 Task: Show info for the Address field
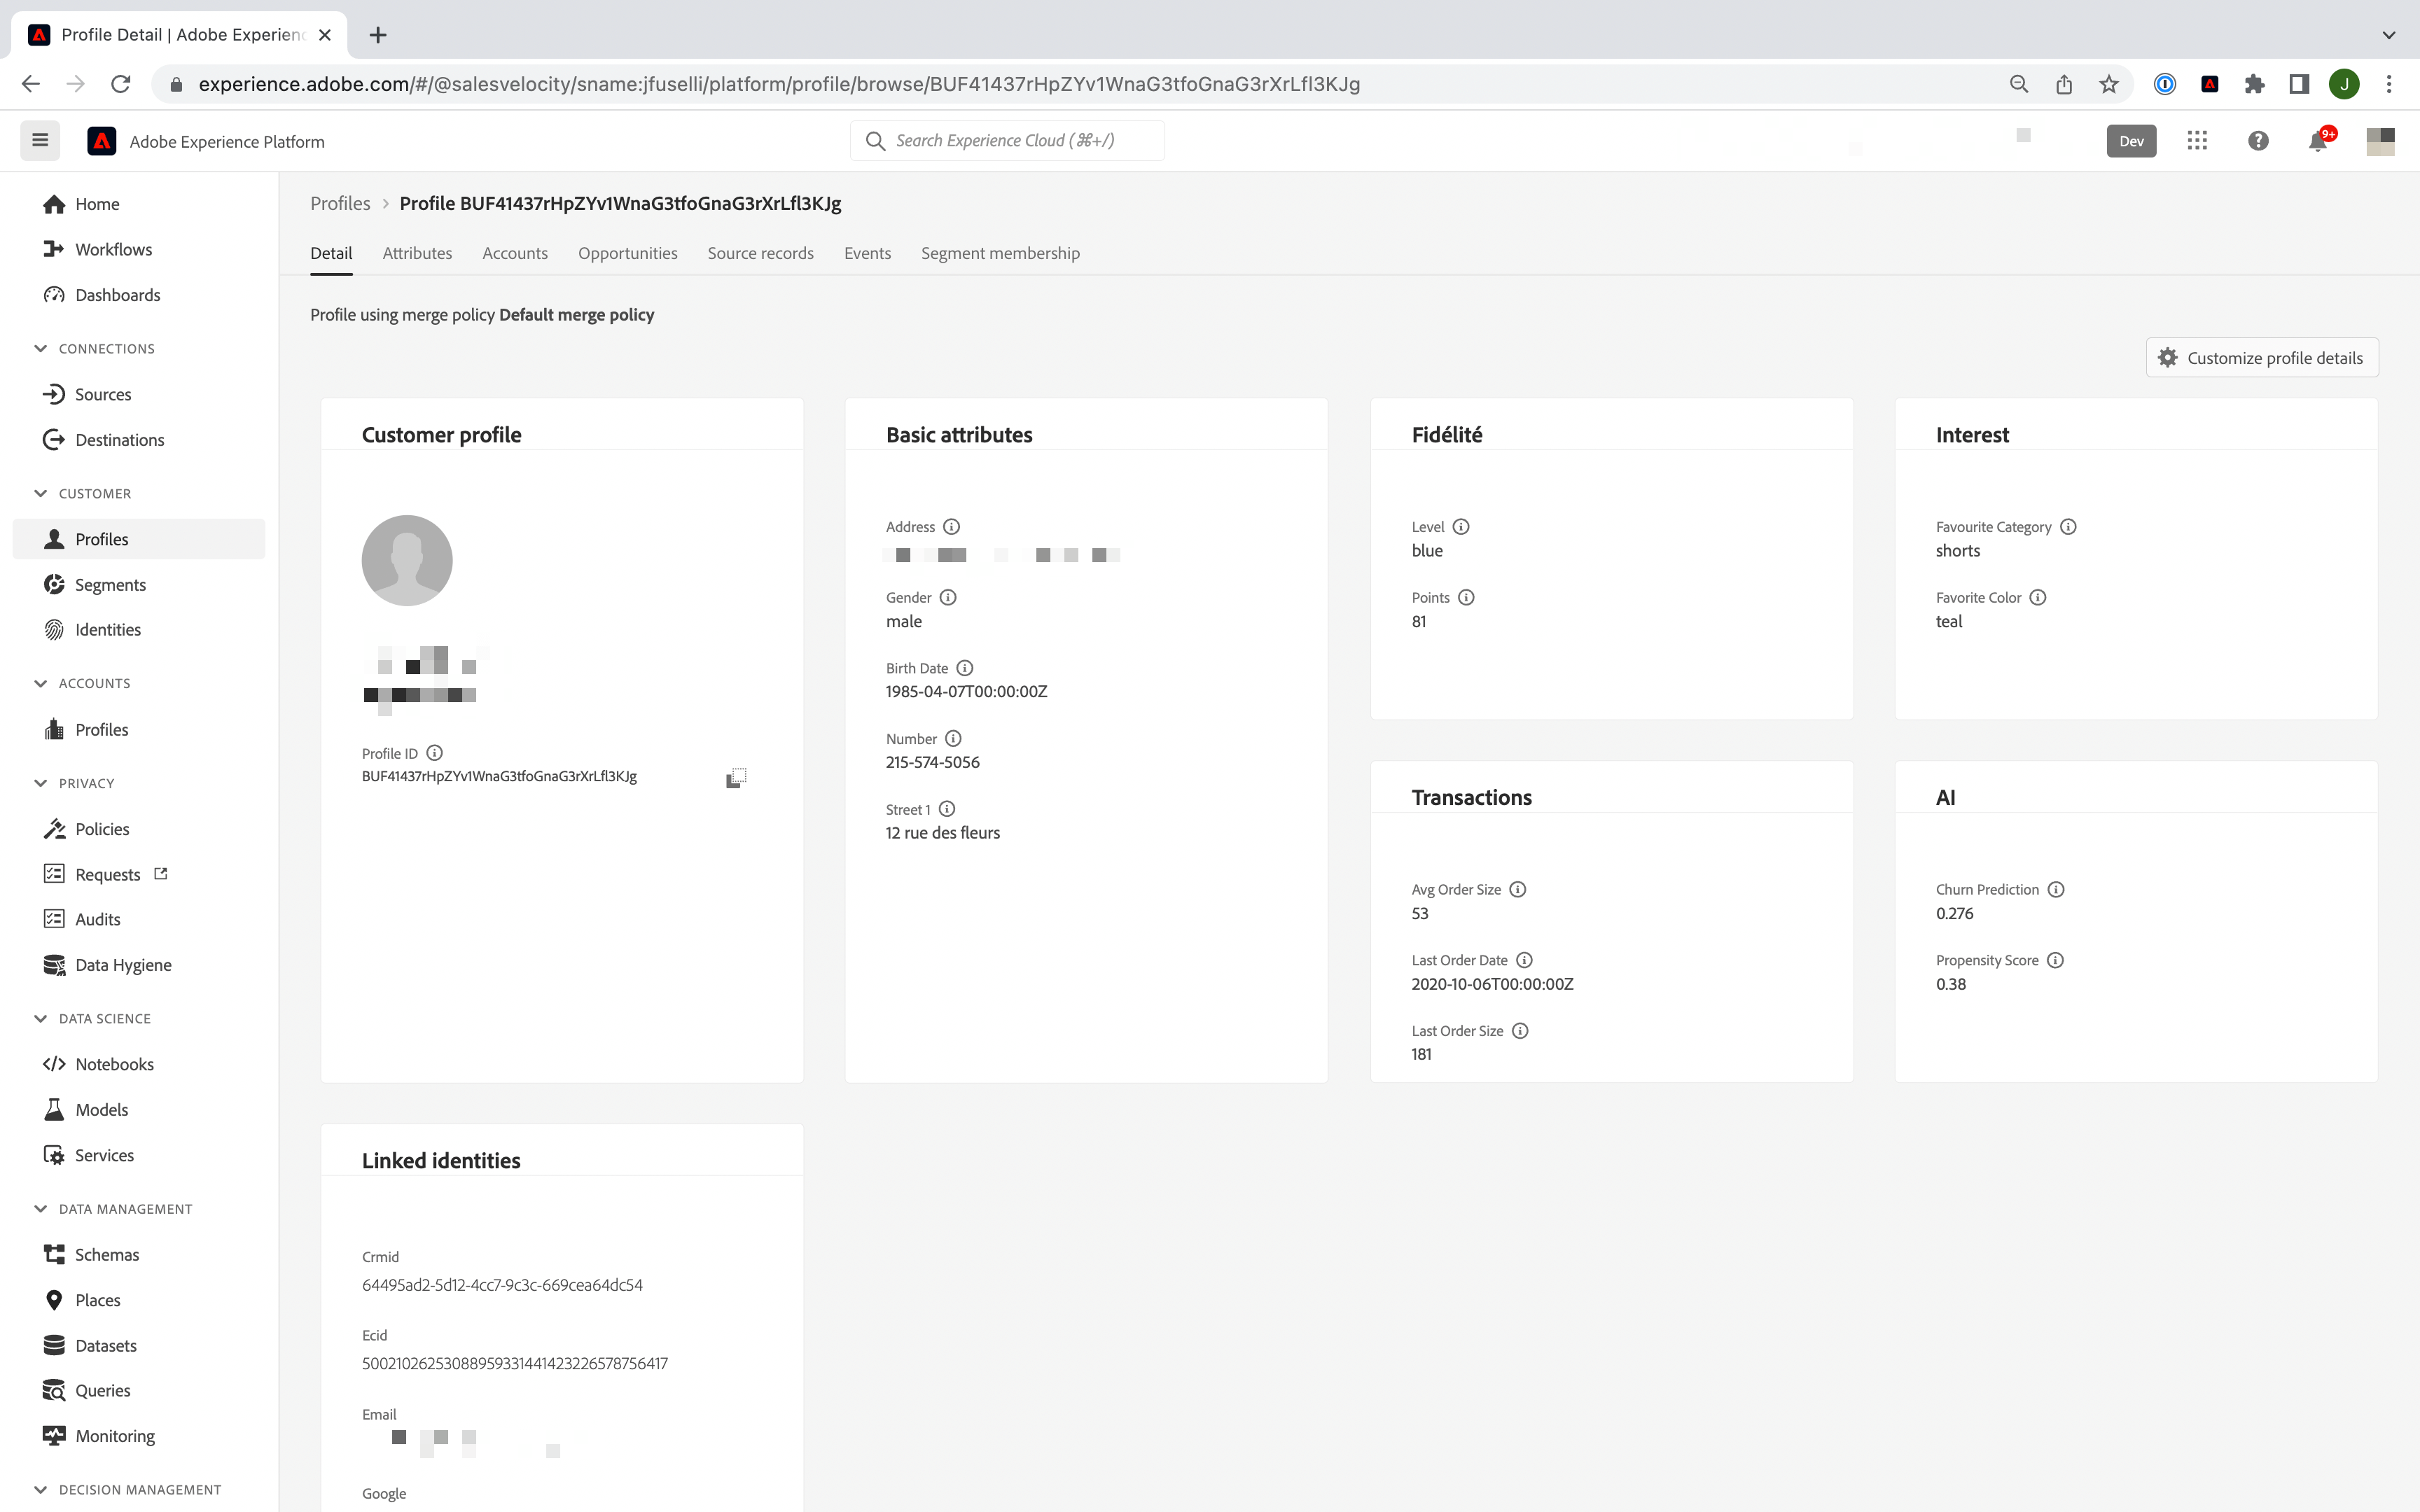coord(952,527)
